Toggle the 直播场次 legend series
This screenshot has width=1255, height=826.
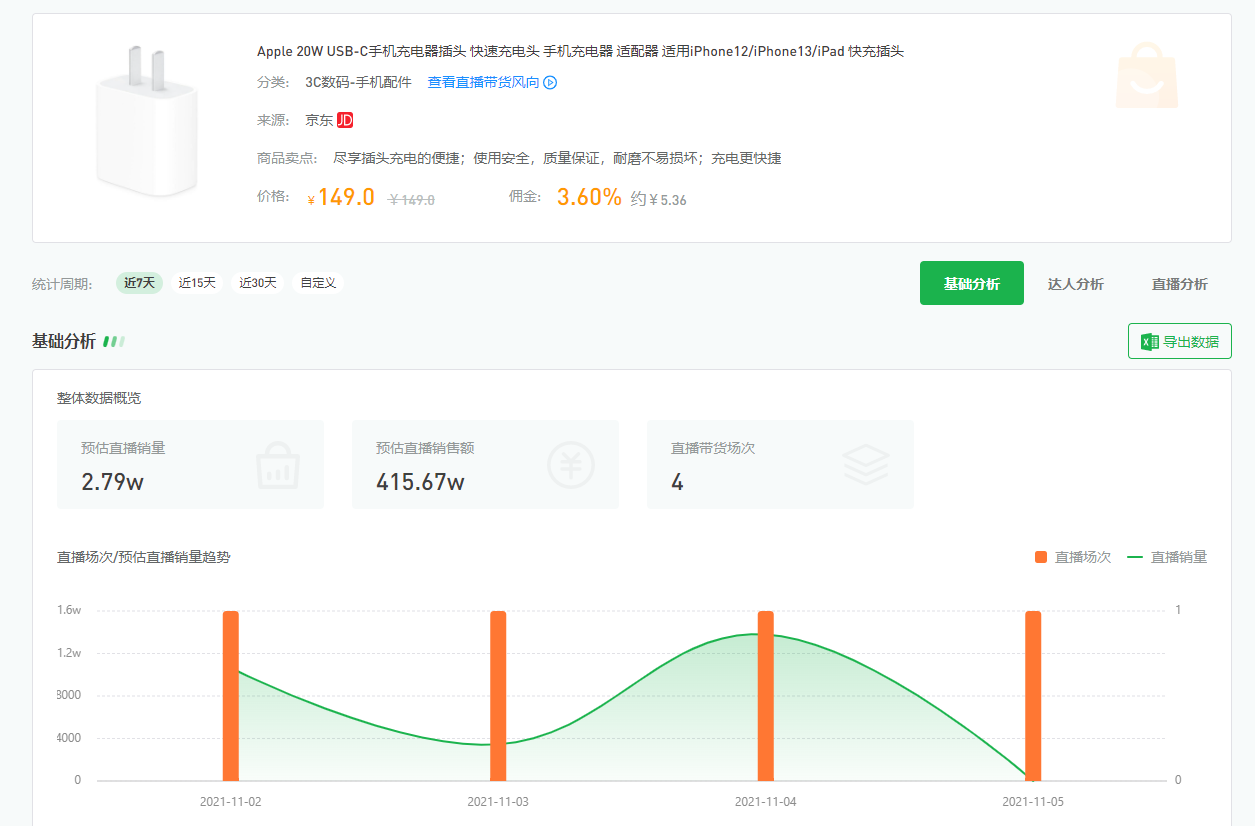coord(1073,557)
